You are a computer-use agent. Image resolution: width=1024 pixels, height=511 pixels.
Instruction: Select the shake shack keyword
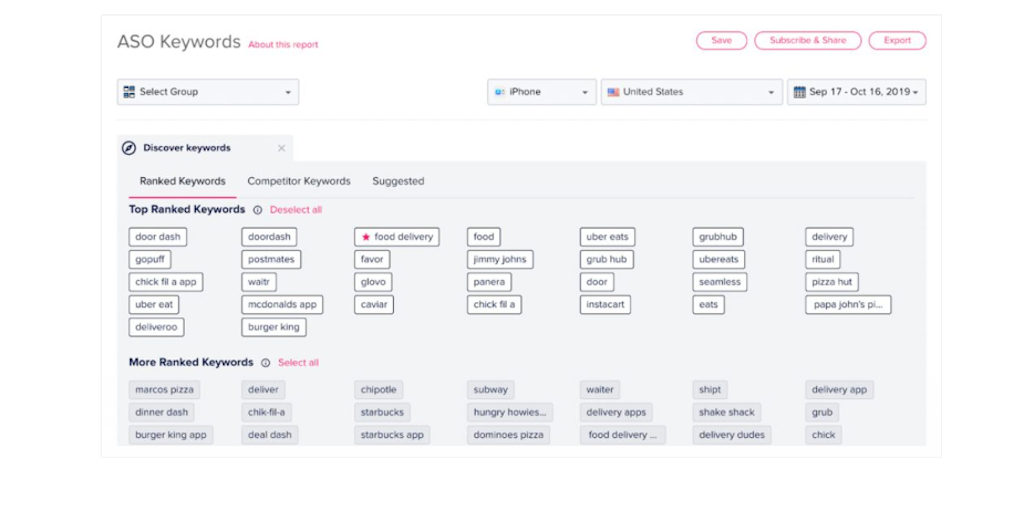[727, 413]
